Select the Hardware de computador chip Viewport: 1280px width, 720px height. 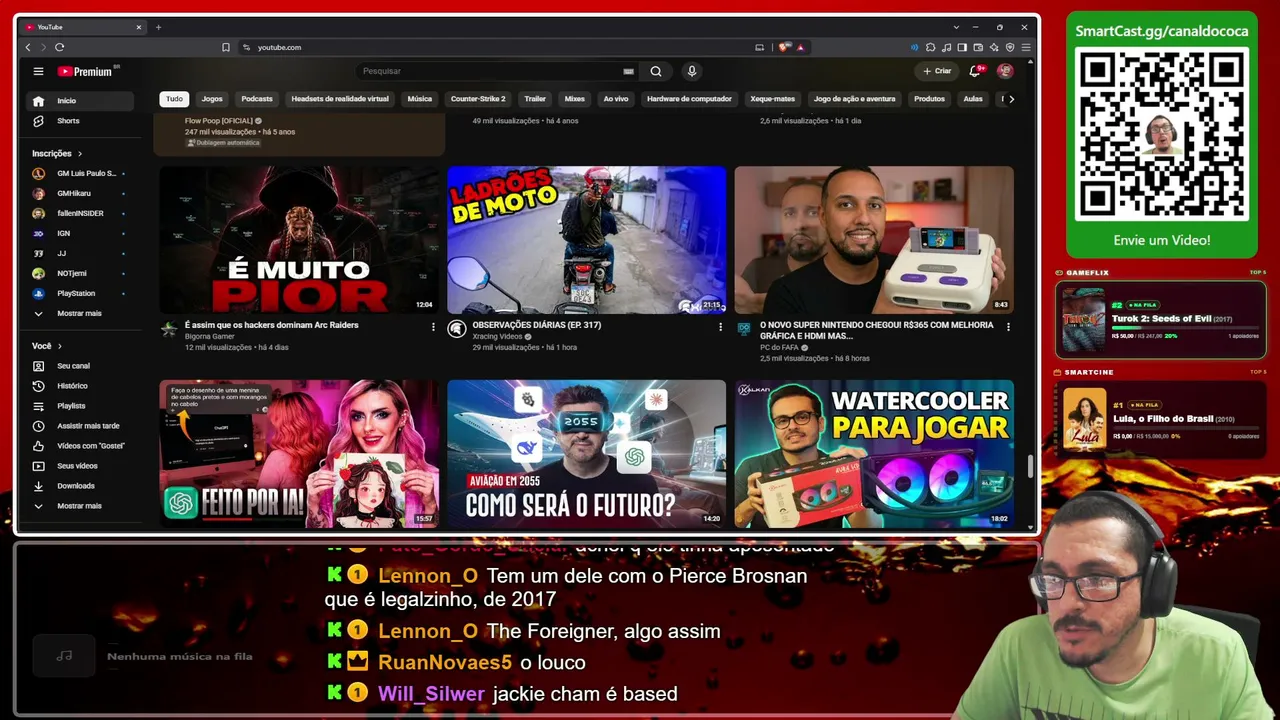(689, 99)
